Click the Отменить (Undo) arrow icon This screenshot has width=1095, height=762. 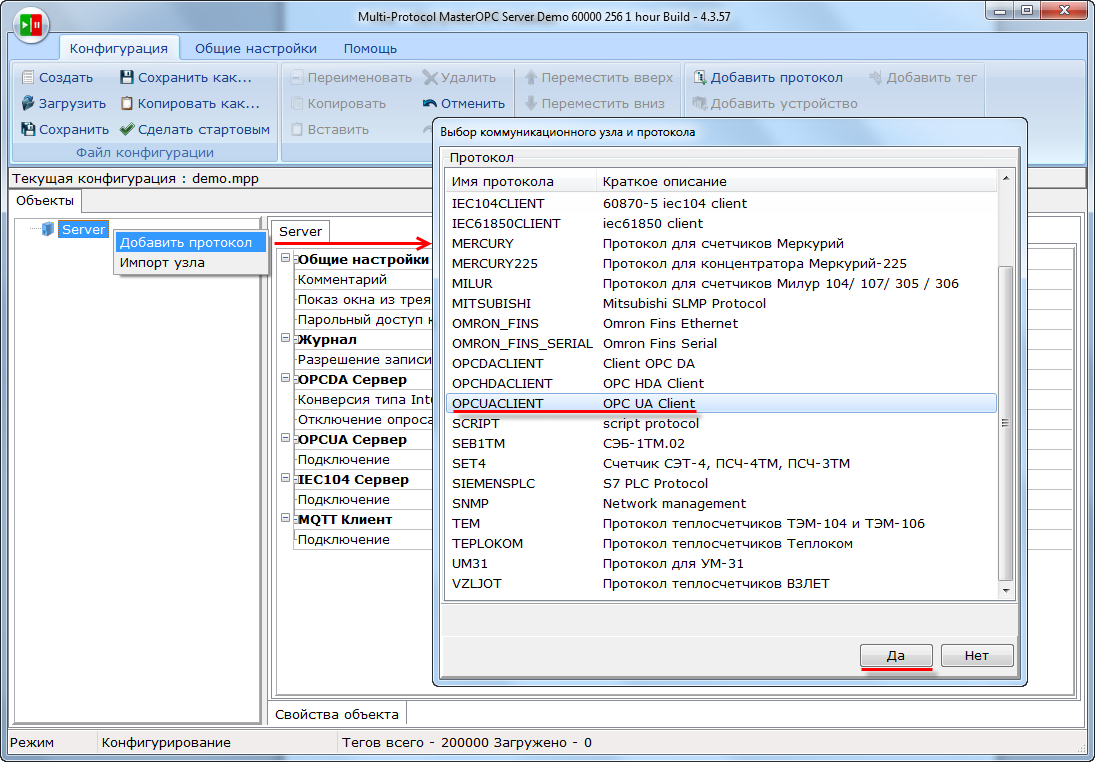point(430,103)
